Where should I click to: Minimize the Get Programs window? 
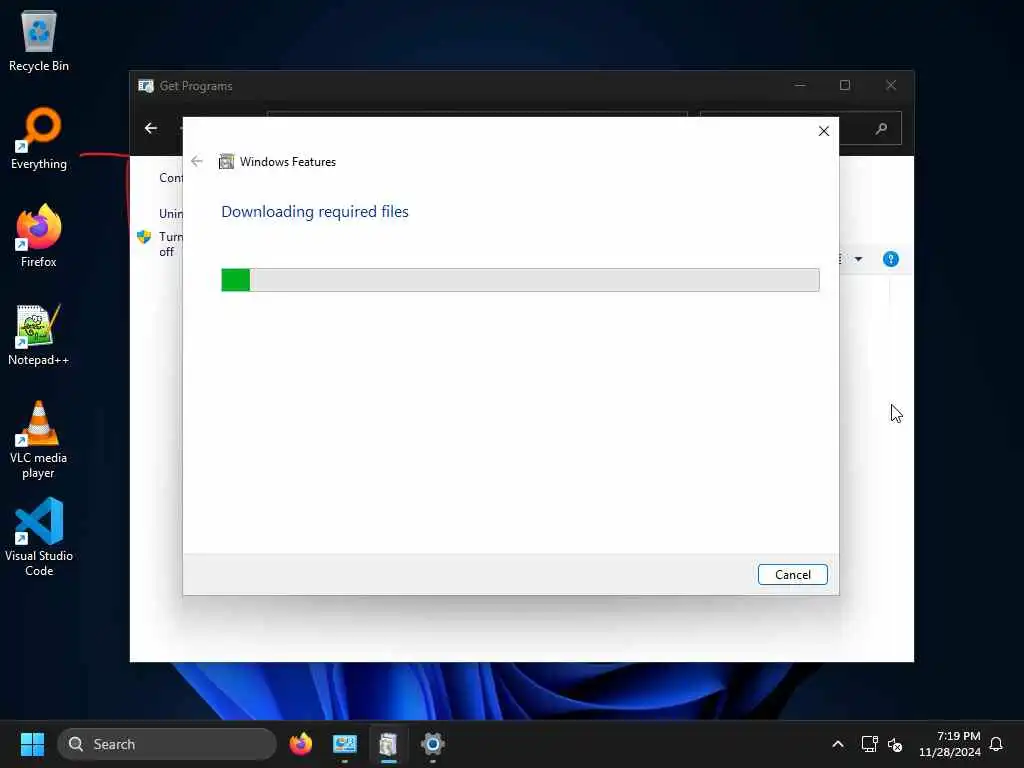[799, 86]
